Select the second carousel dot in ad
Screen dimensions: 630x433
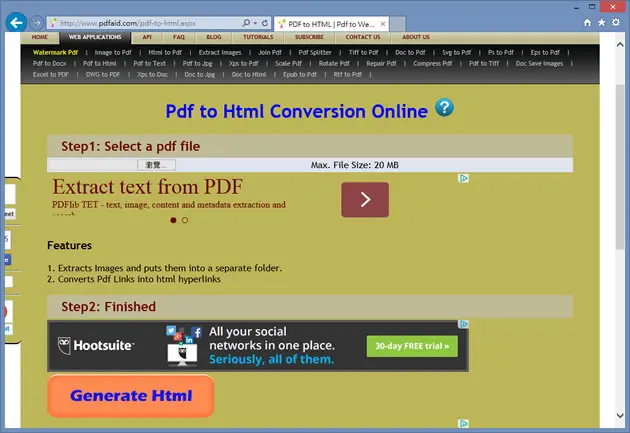point(185,220)
